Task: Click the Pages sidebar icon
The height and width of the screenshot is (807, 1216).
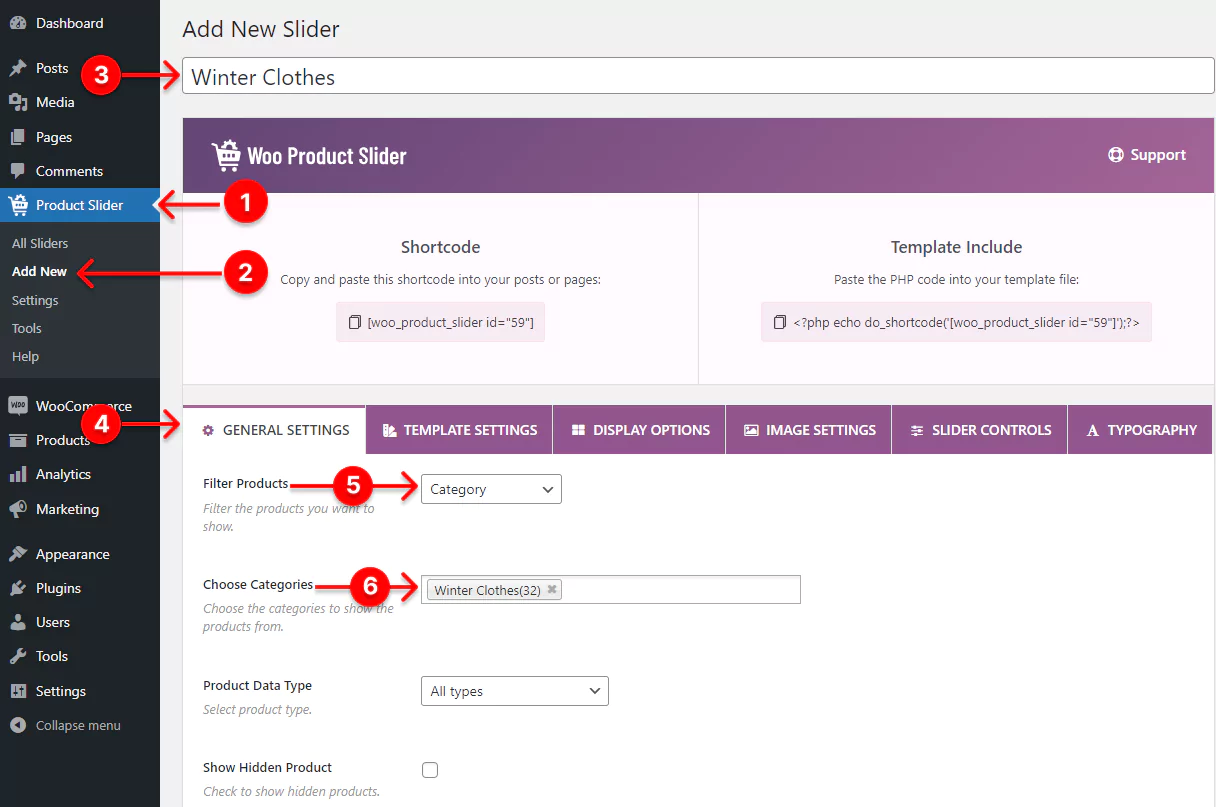Action: [x=18, y=137]
